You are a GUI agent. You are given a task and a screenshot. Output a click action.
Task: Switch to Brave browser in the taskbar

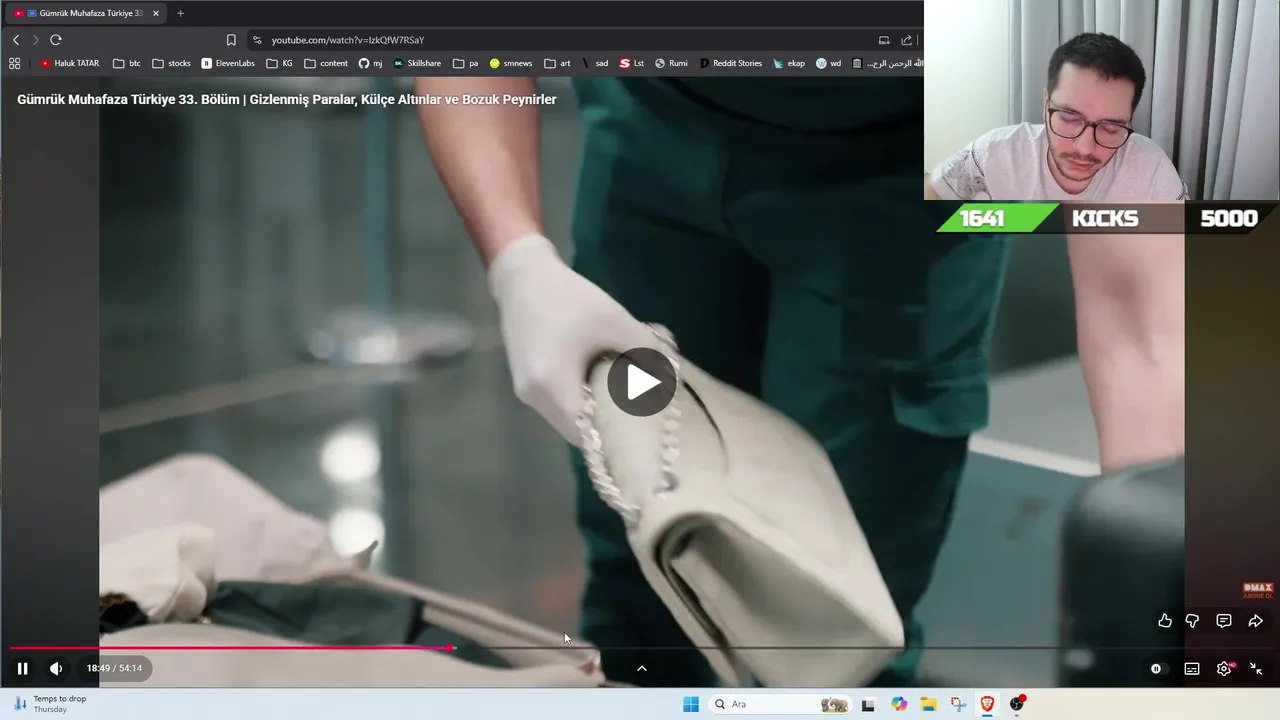(x=987, y=704)
